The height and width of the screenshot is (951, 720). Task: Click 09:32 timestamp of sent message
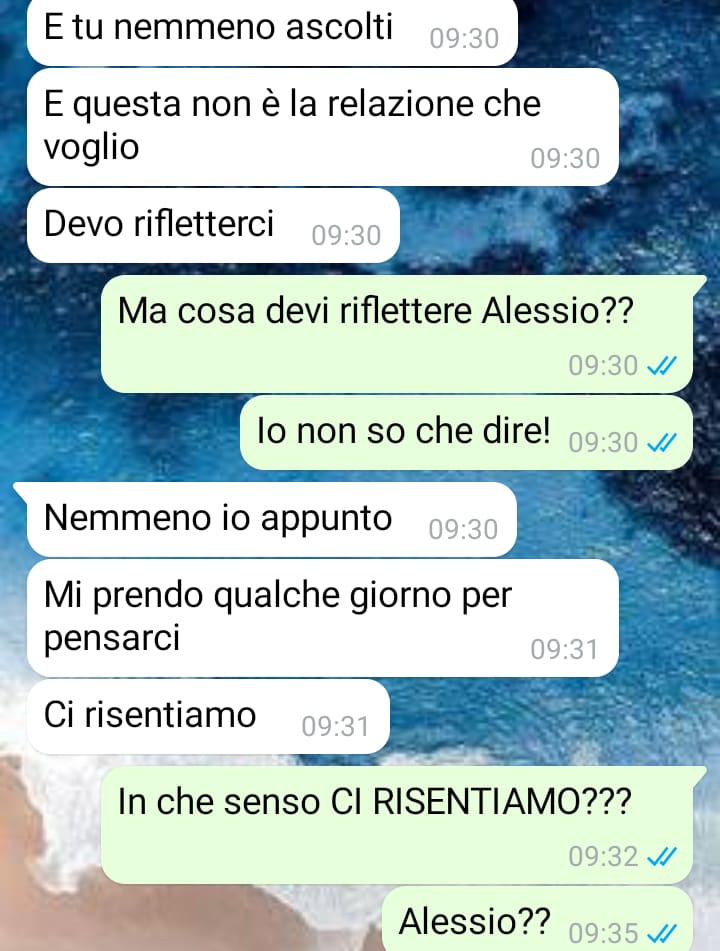pos(604,857)
